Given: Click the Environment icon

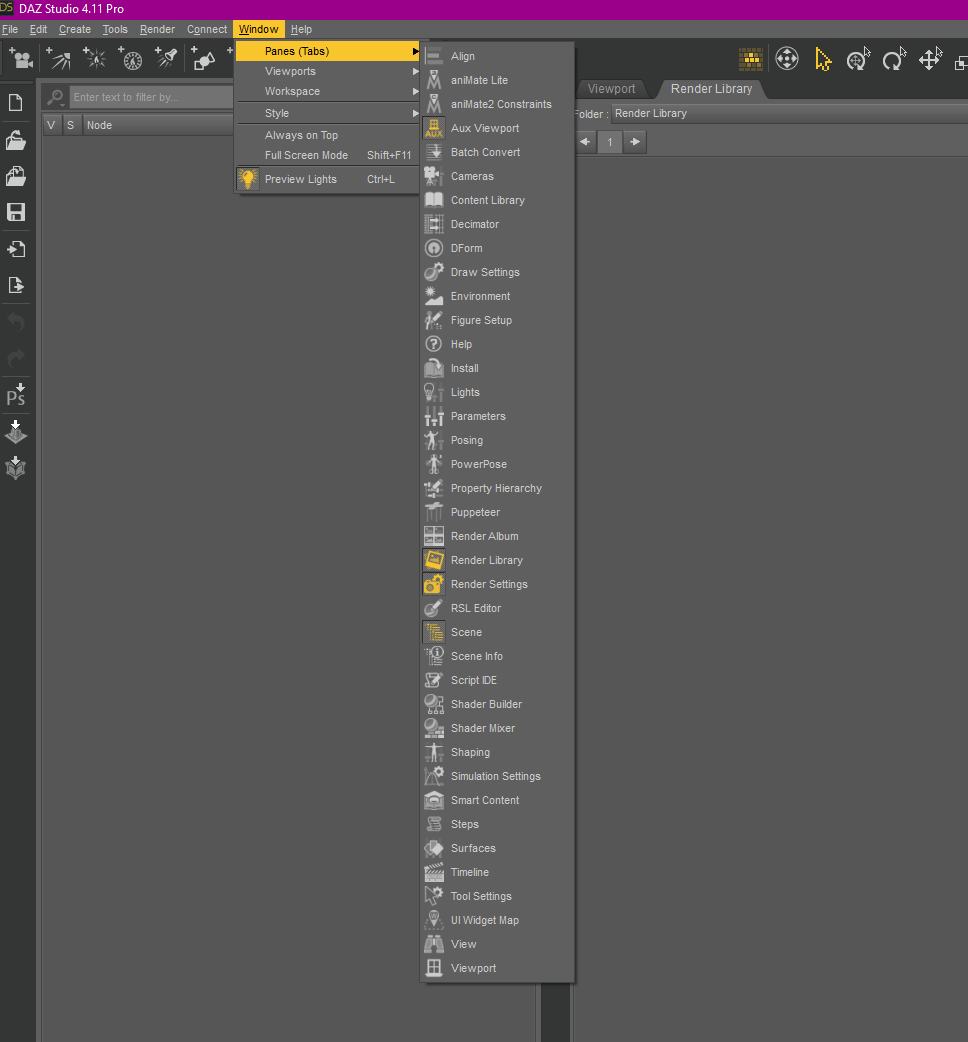Looking at the screenshot, I should pos(434,296).
